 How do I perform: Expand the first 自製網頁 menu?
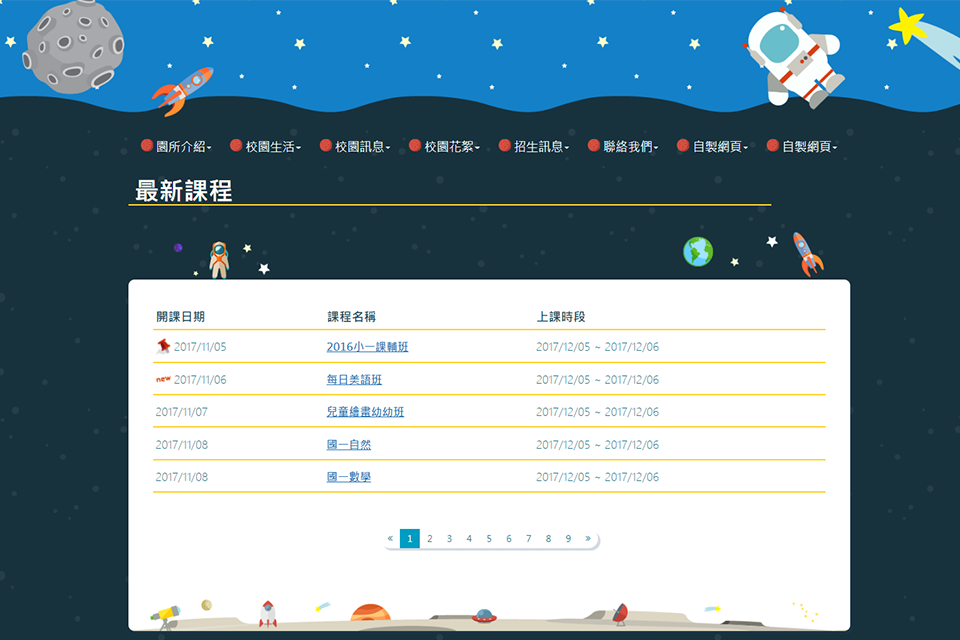[x=713, y=146]
